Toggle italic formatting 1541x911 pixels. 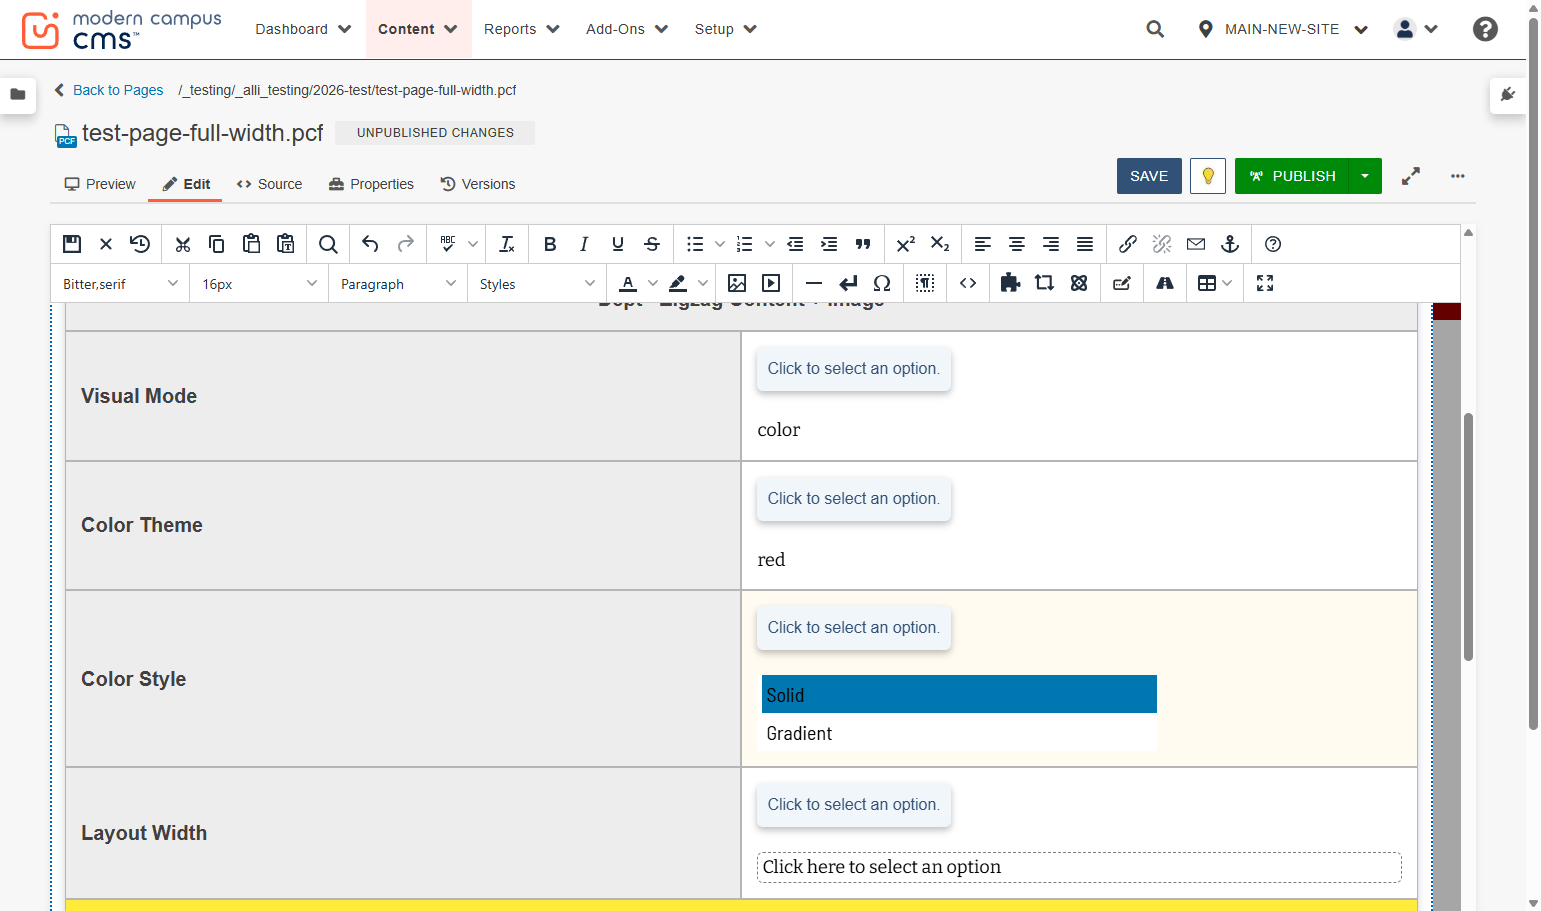pos(584,244)
